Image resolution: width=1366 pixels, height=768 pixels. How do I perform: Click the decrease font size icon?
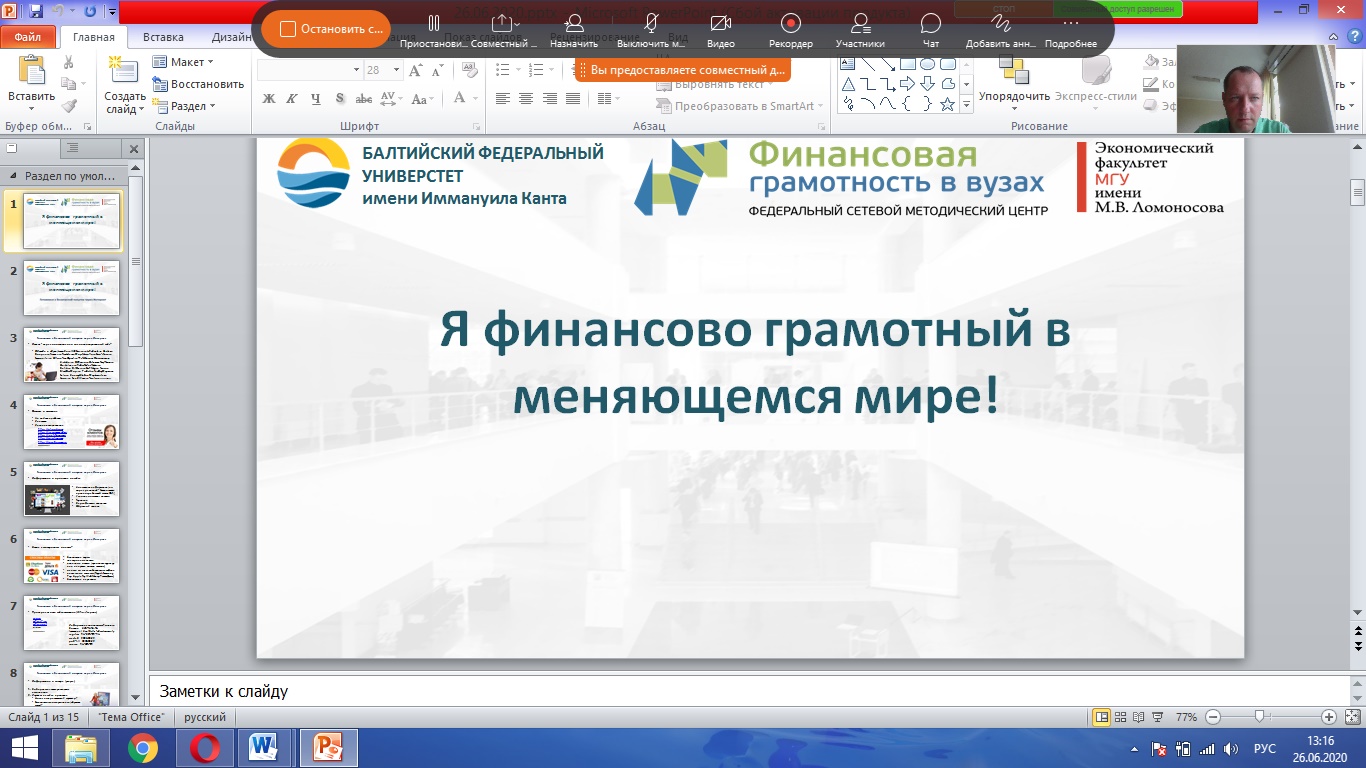pyautogui.click(x=437, y=70)
